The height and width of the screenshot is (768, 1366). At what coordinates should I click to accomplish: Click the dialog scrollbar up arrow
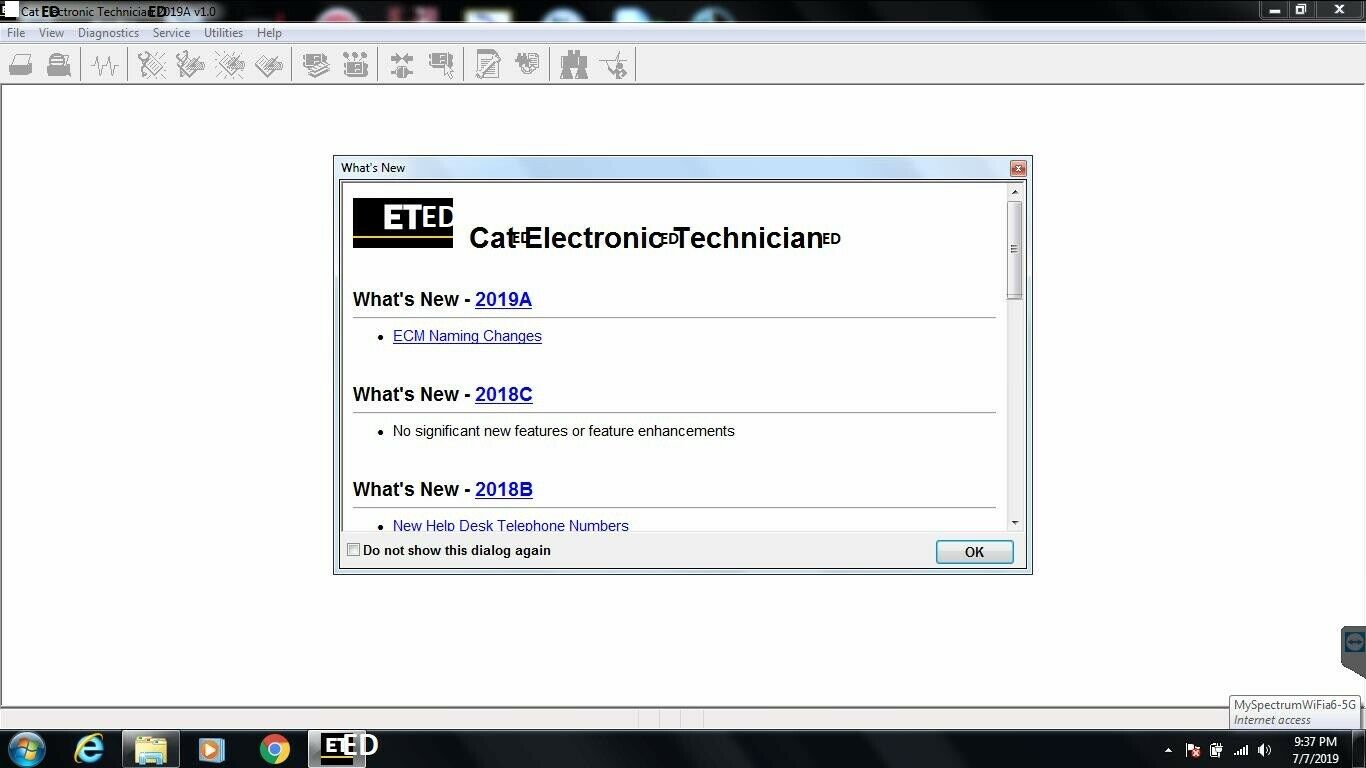click(x=1015, y=192)
